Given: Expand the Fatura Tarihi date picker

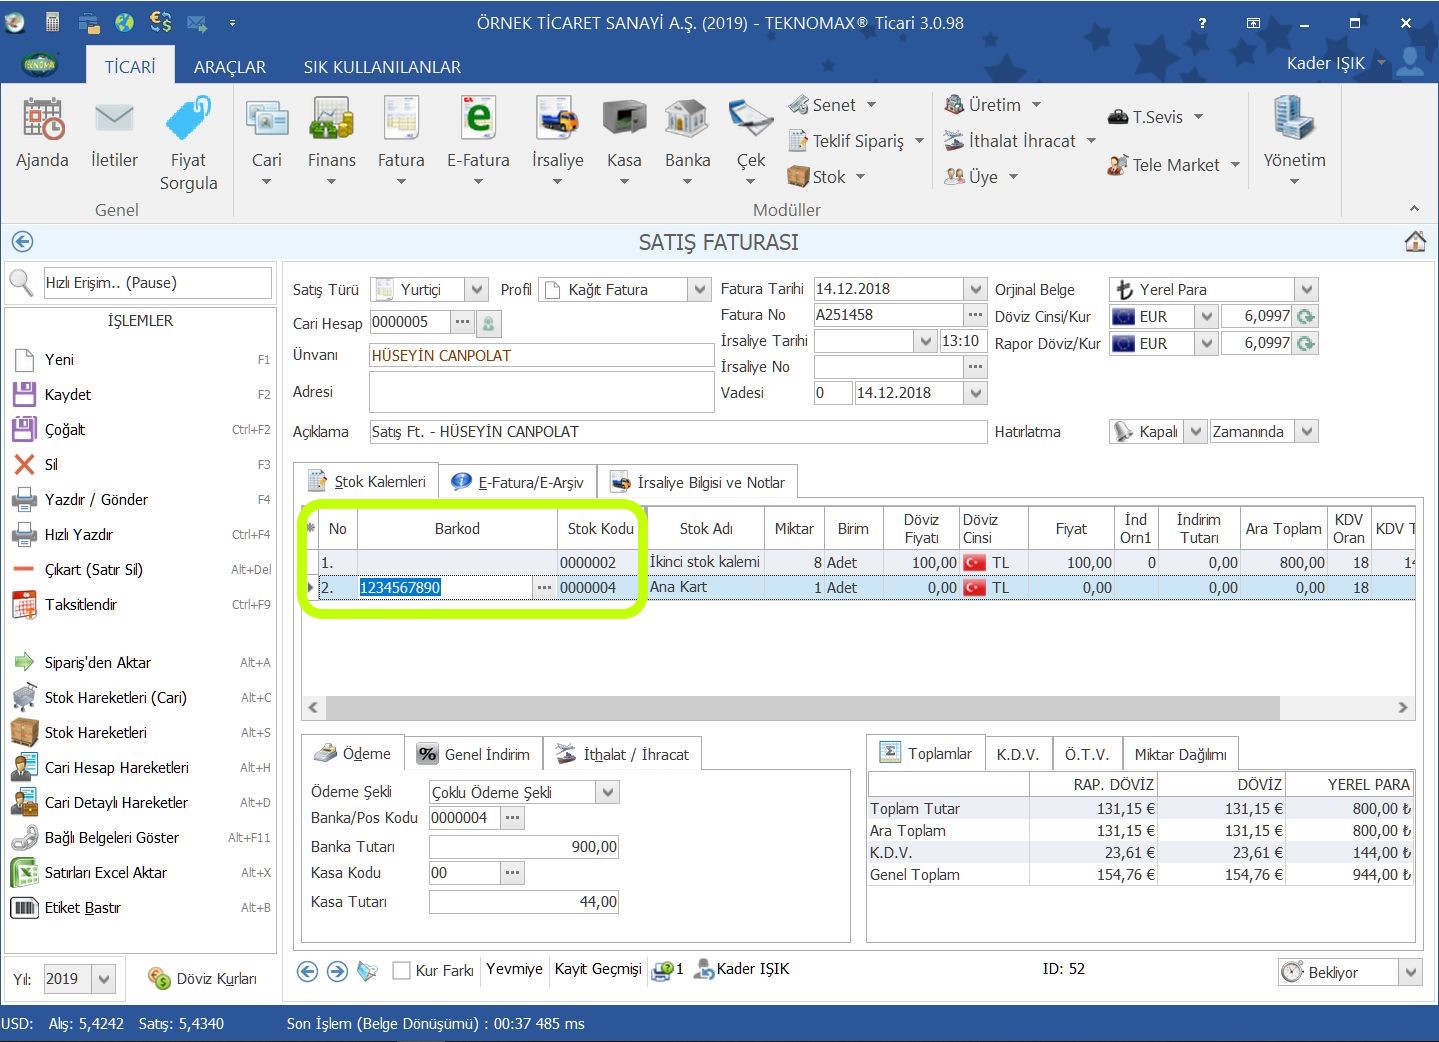Looking at the screenshot, I should 976,289.
